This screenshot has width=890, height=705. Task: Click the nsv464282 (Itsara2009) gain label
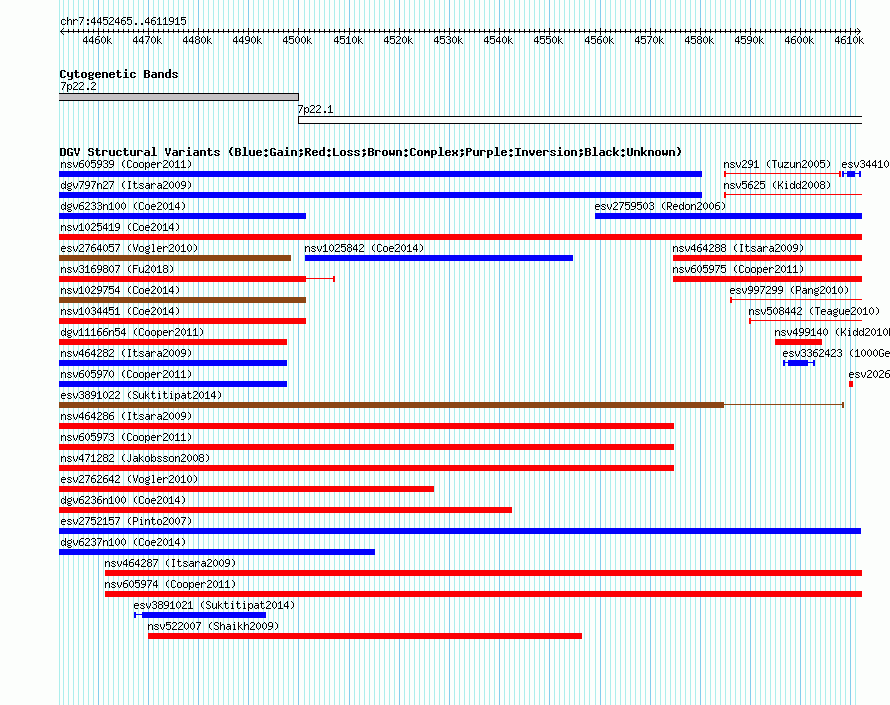[126, 353]
